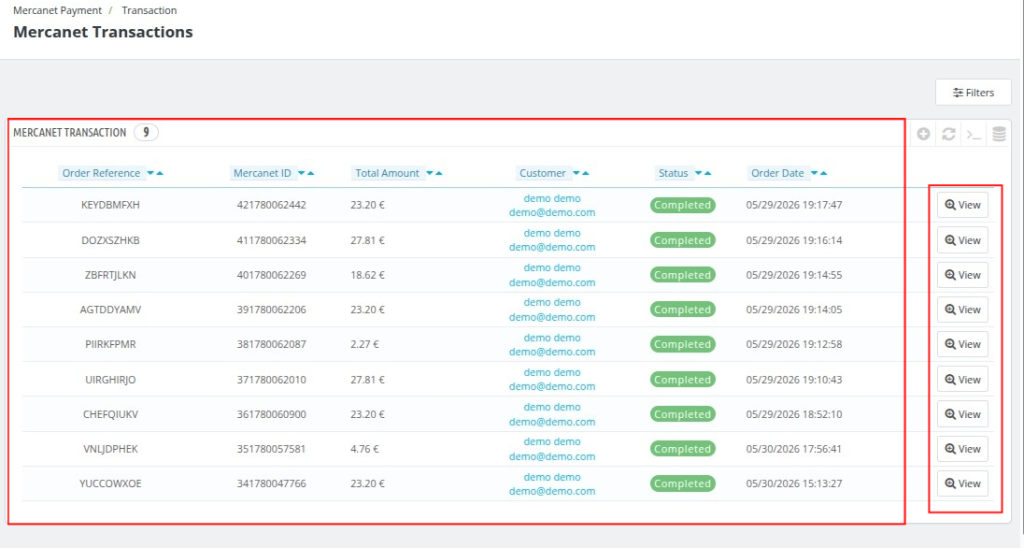Sort Order Date ascending arrow
The height and width of the screenshot is (548, 1024).
[824, 173]
